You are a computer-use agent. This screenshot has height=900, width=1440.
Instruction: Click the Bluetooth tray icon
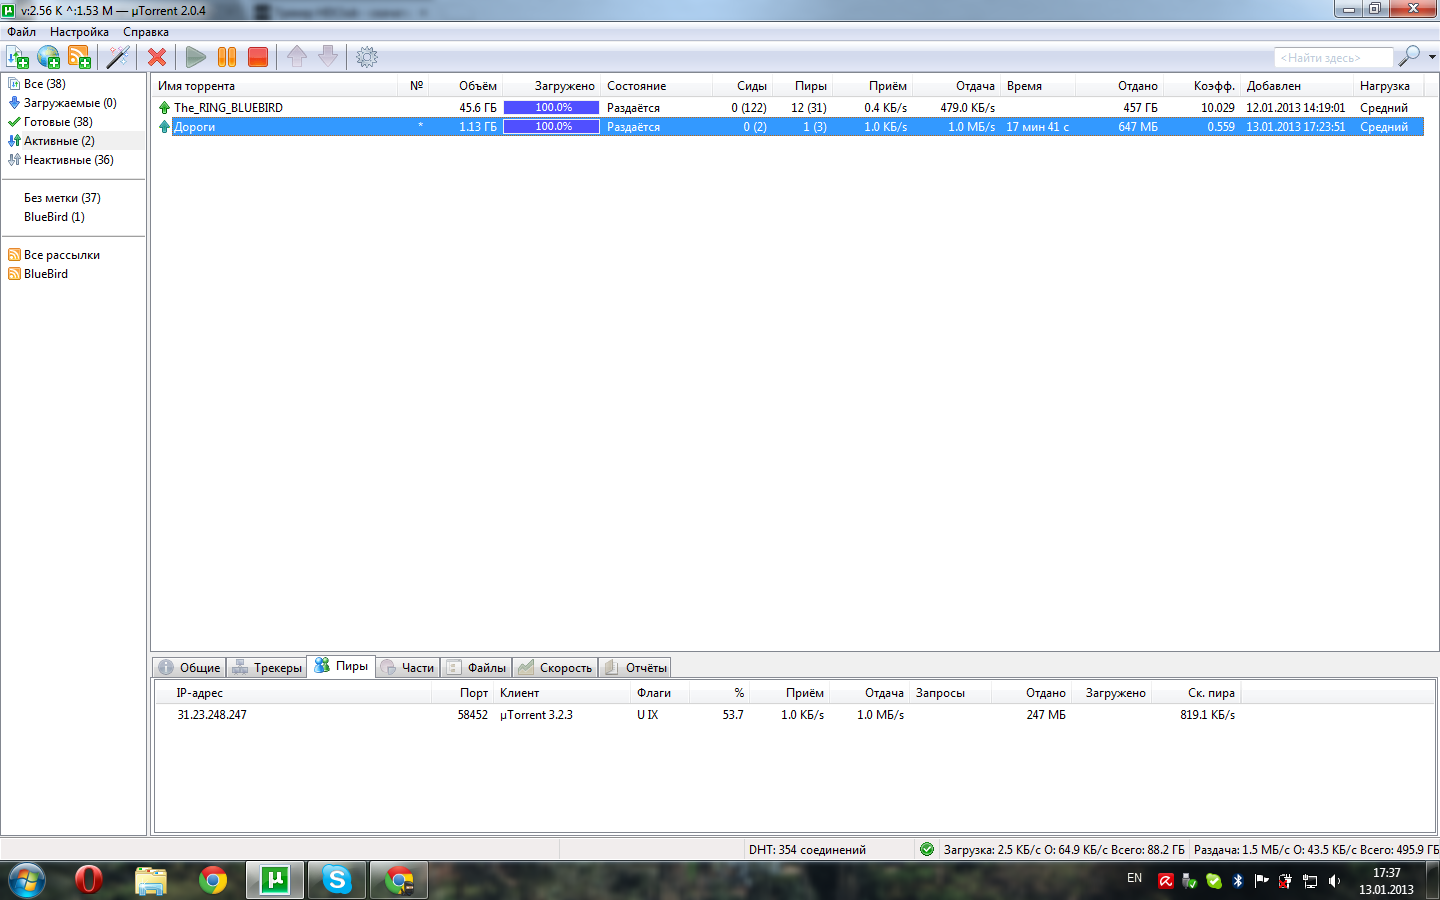click(1237, 881)
